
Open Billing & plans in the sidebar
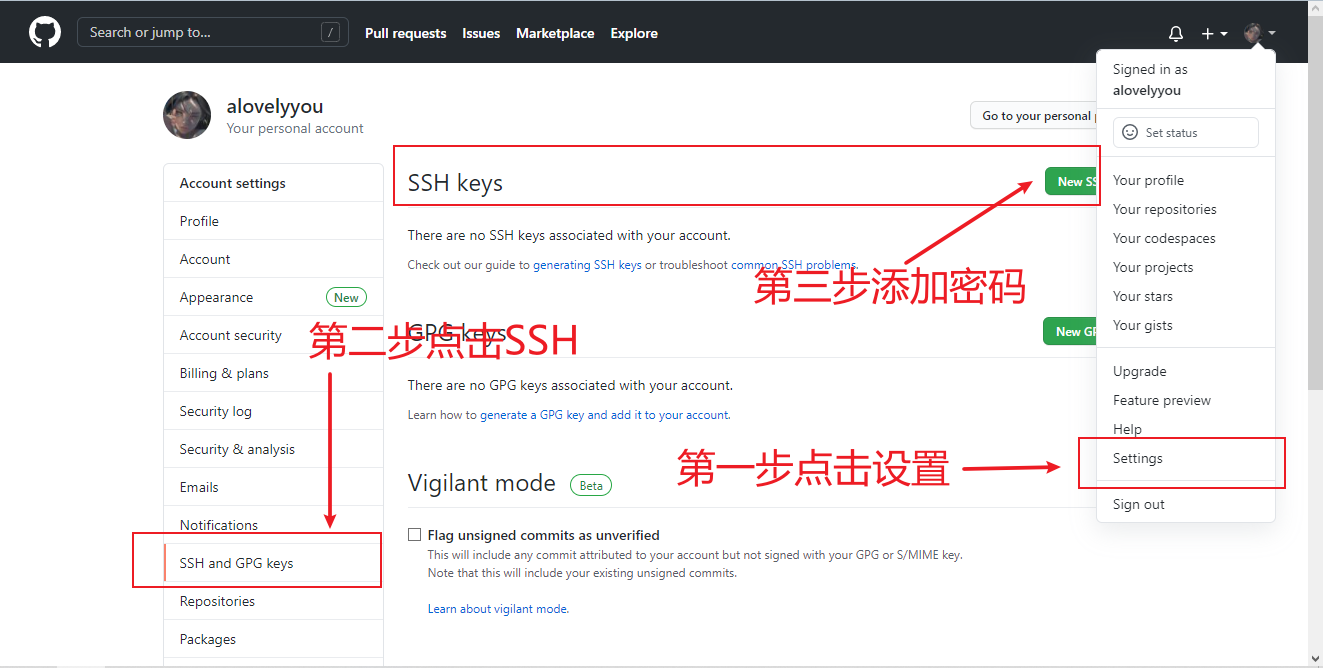[273, 373]
